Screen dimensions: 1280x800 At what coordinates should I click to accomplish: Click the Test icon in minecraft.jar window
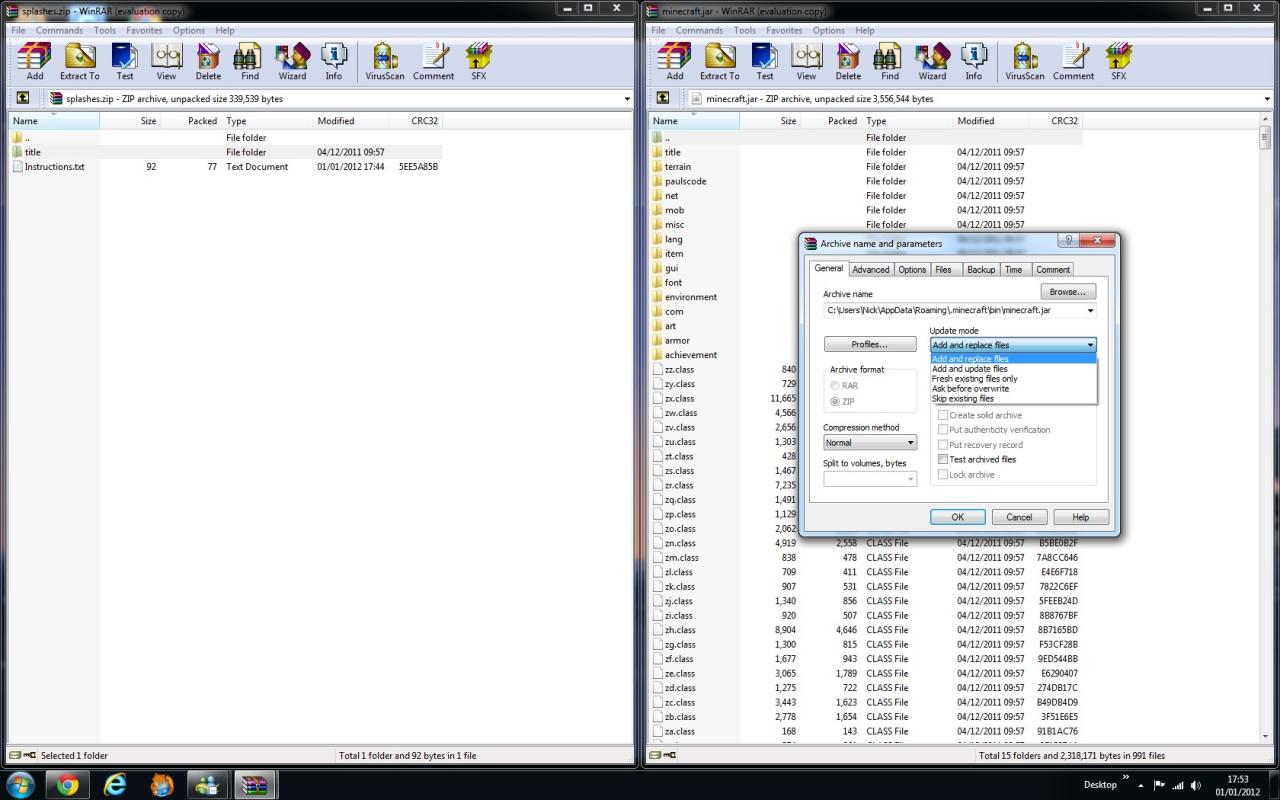765,61
